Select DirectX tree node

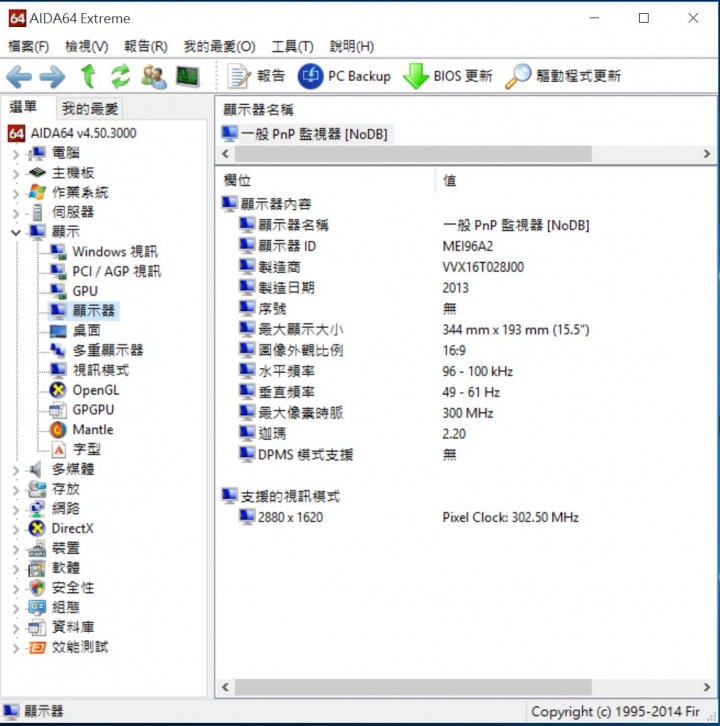[x=61, y=528]
